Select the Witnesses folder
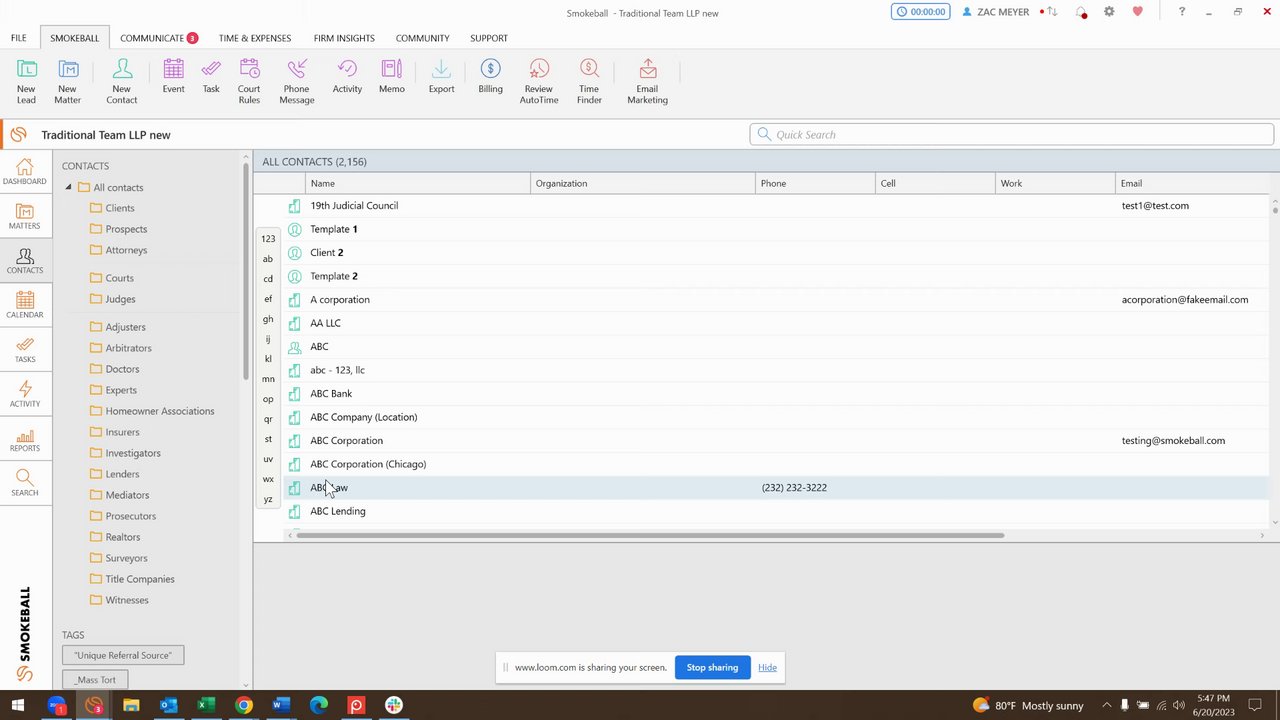 pyautogui.click(x=119, y=600)
